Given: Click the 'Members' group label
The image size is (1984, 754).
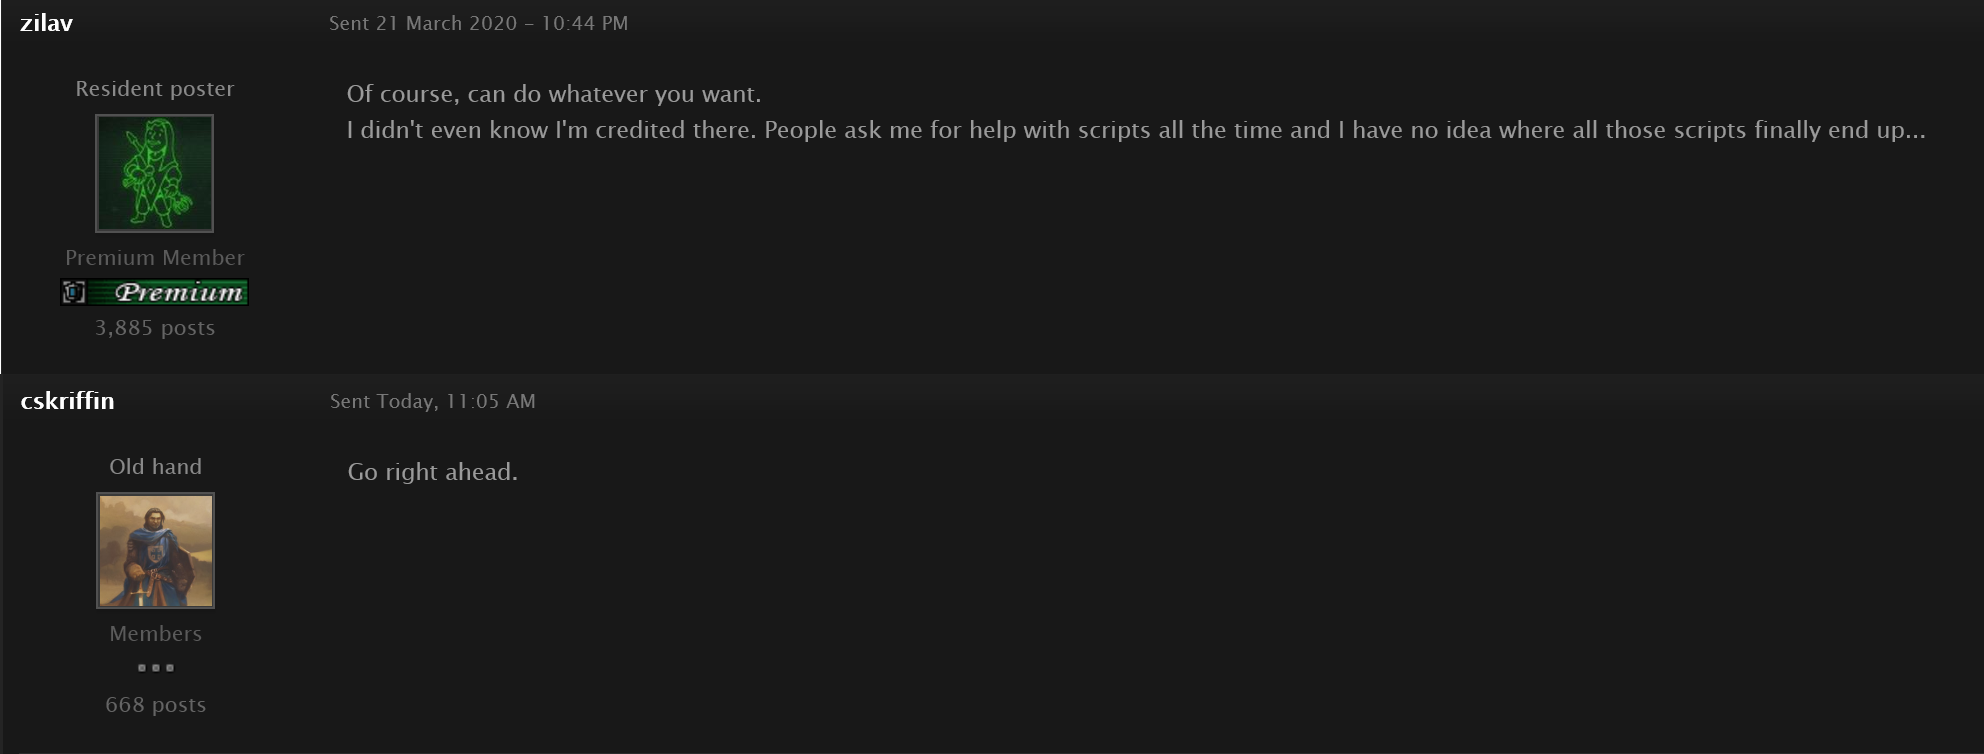Looking at the screenshot, I should 155,634.
